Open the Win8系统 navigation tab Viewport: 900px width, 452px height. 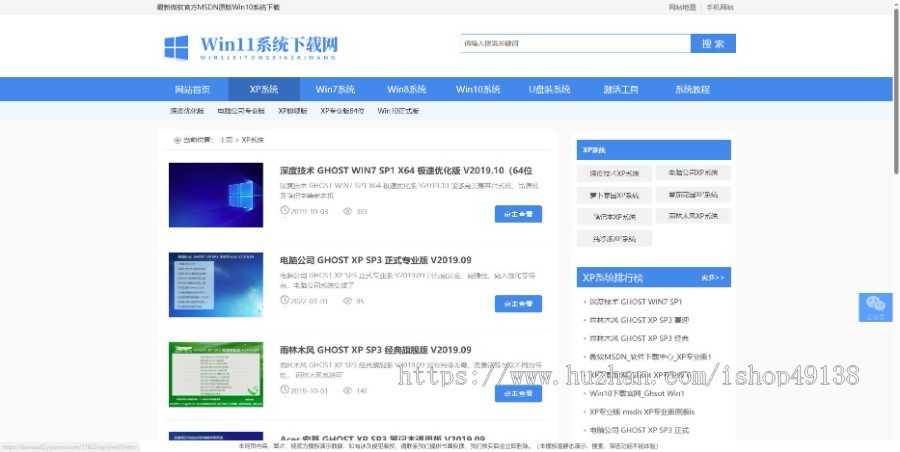[x=406, y=90]
